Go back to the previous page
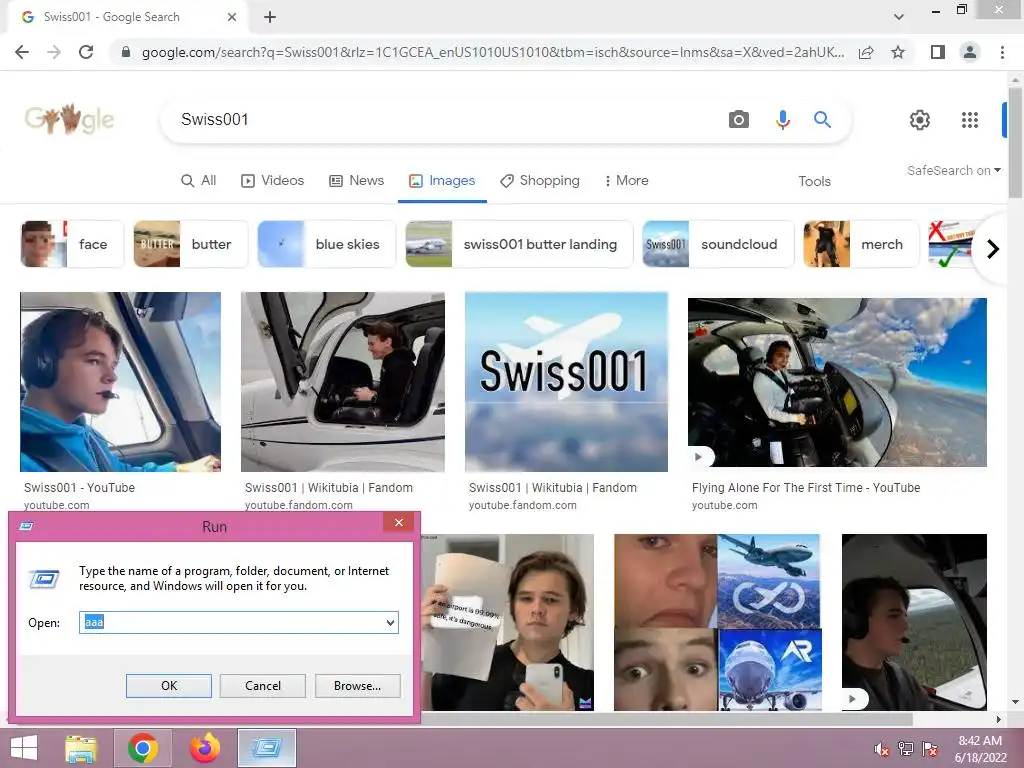Screen dimensions: 1024x768 pyautogui.click(x=22, y=52)
